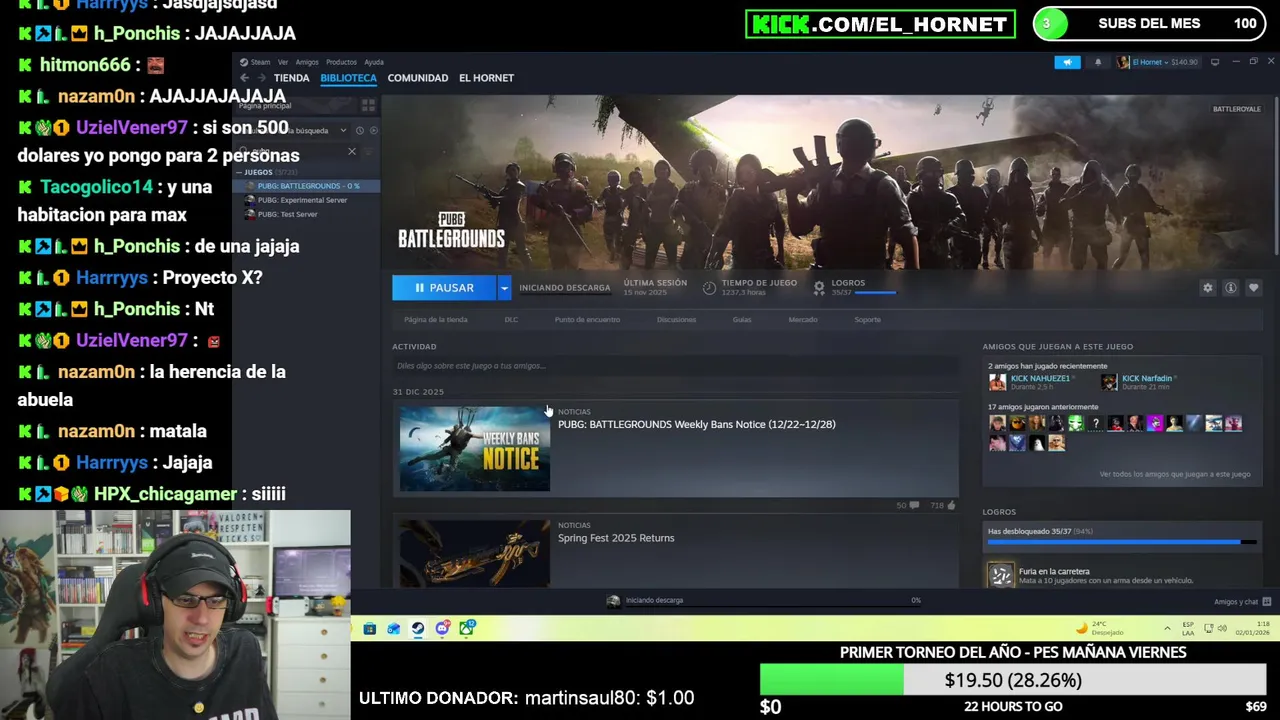Open Outlook from the taskbar
Viewport: 1280px width, 720px height.
point(394,629)
